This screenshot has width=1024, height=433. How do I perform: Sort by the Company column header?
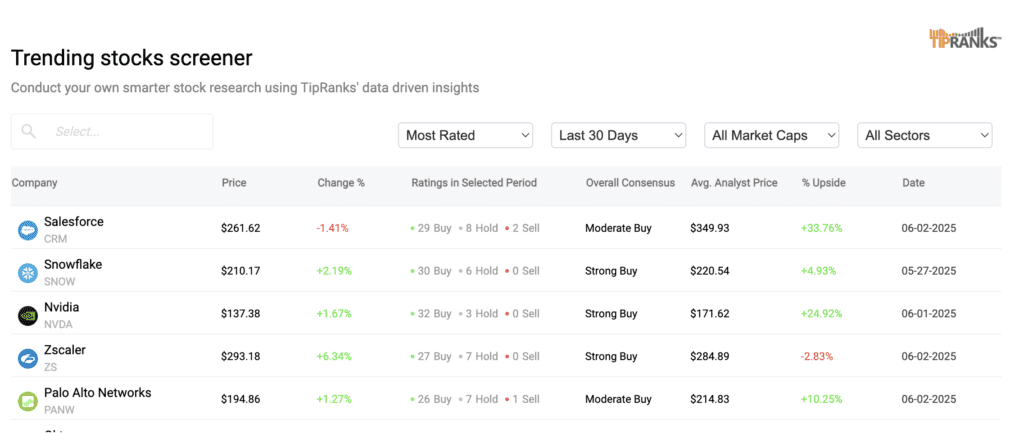pos(35,183)
